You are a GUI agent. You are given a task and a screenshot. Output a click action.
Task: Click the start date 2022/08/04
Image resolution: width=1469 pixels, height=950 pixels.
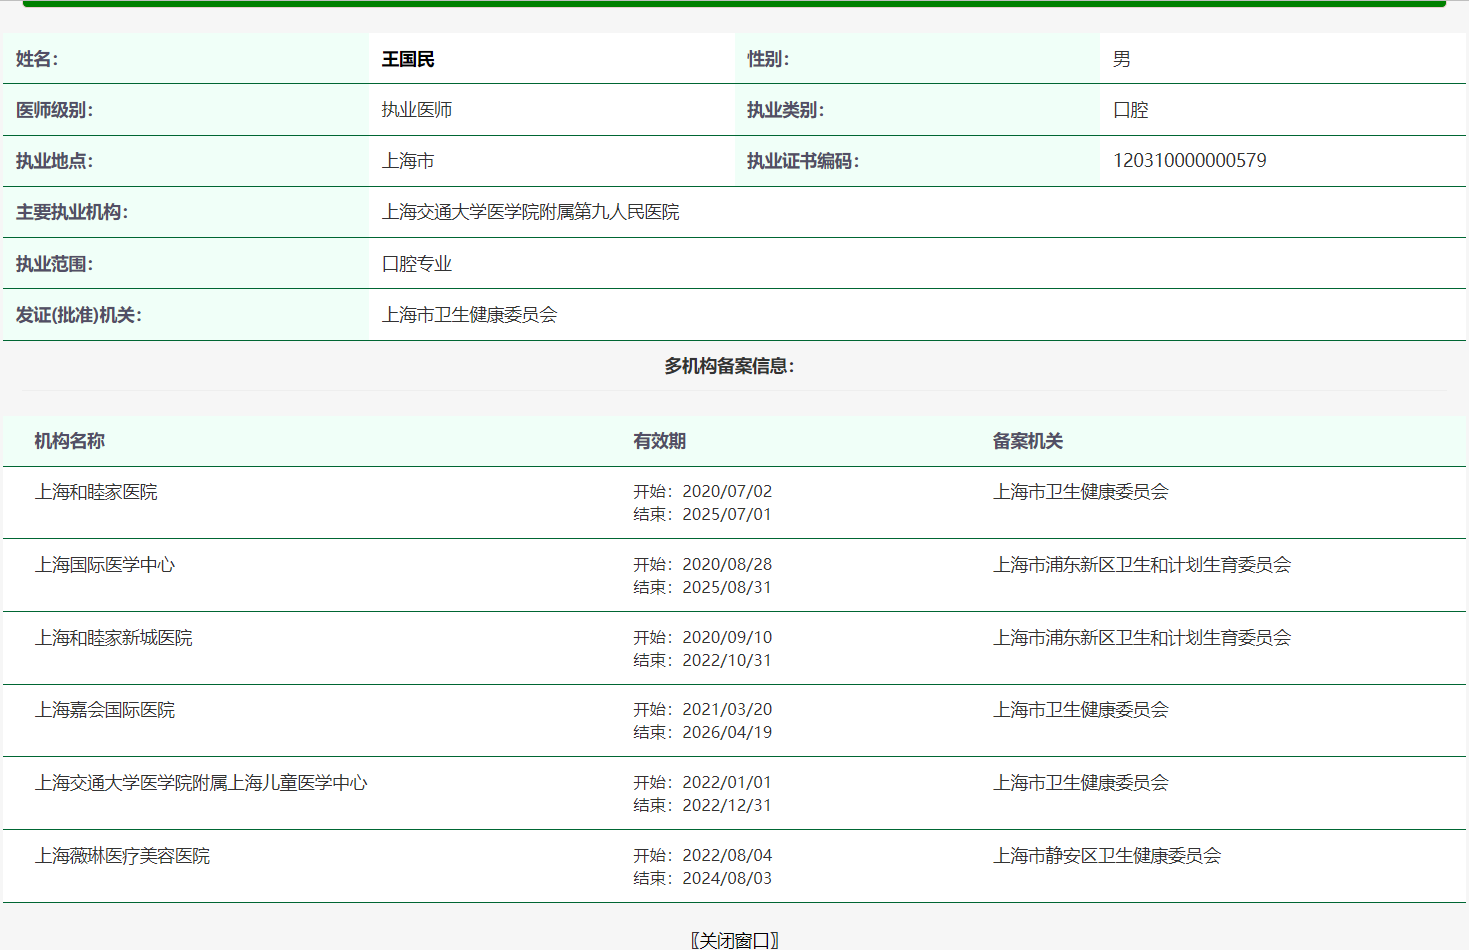tap(727, 855)
